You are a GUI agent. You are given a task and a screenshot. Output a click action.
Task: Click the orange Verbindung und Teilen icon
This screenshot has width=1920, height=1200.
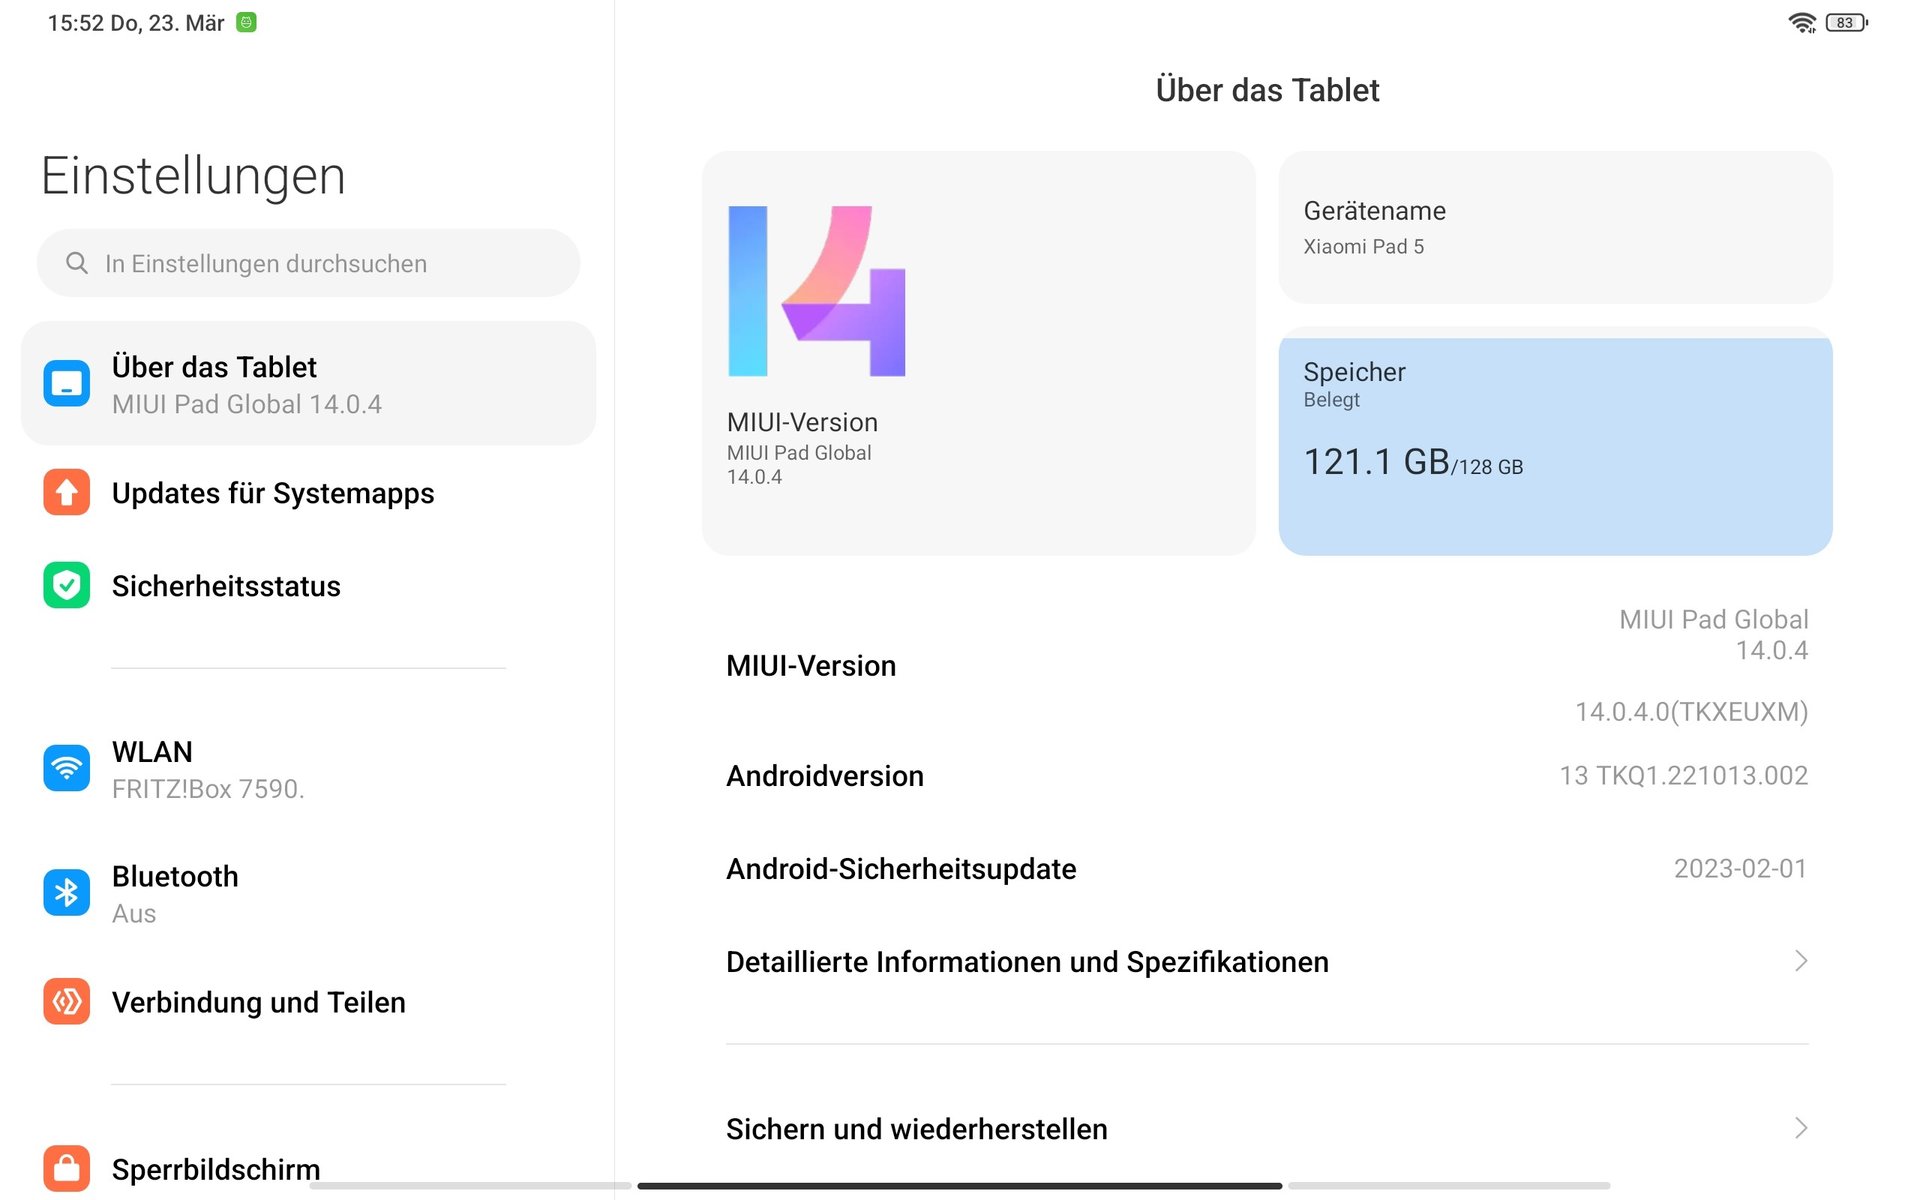pos(67,1001)
